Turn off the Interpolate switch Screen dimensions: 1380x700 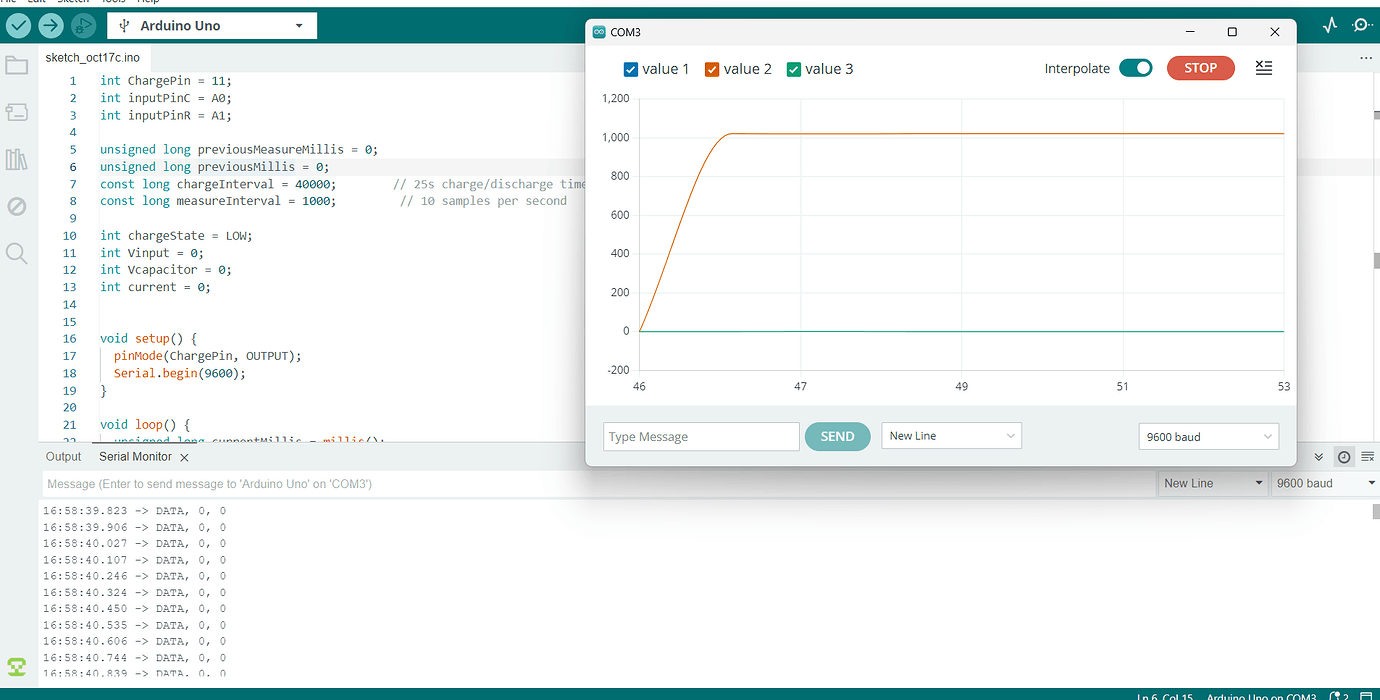click(1135, 68)
